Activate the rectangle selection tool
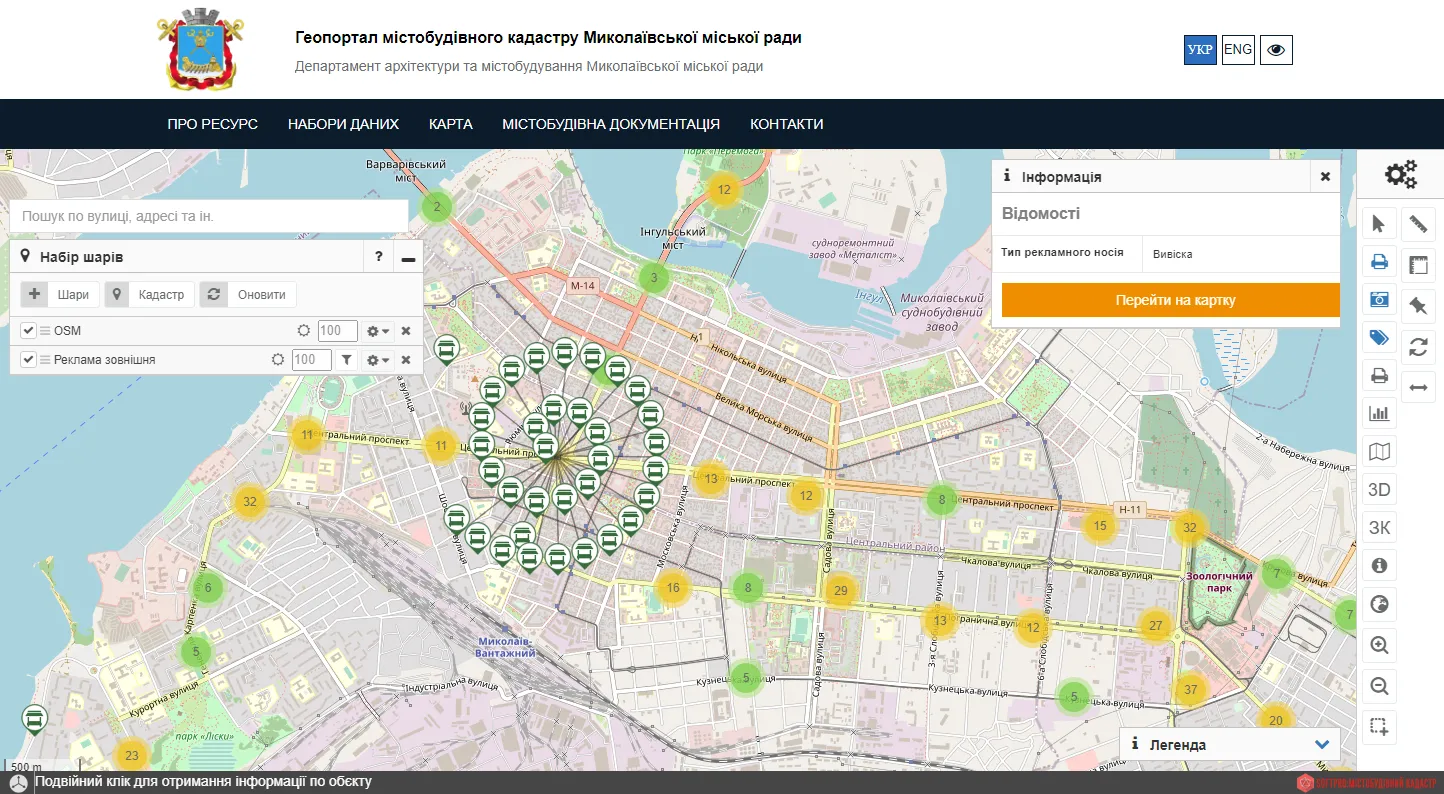 (1379, 727)
